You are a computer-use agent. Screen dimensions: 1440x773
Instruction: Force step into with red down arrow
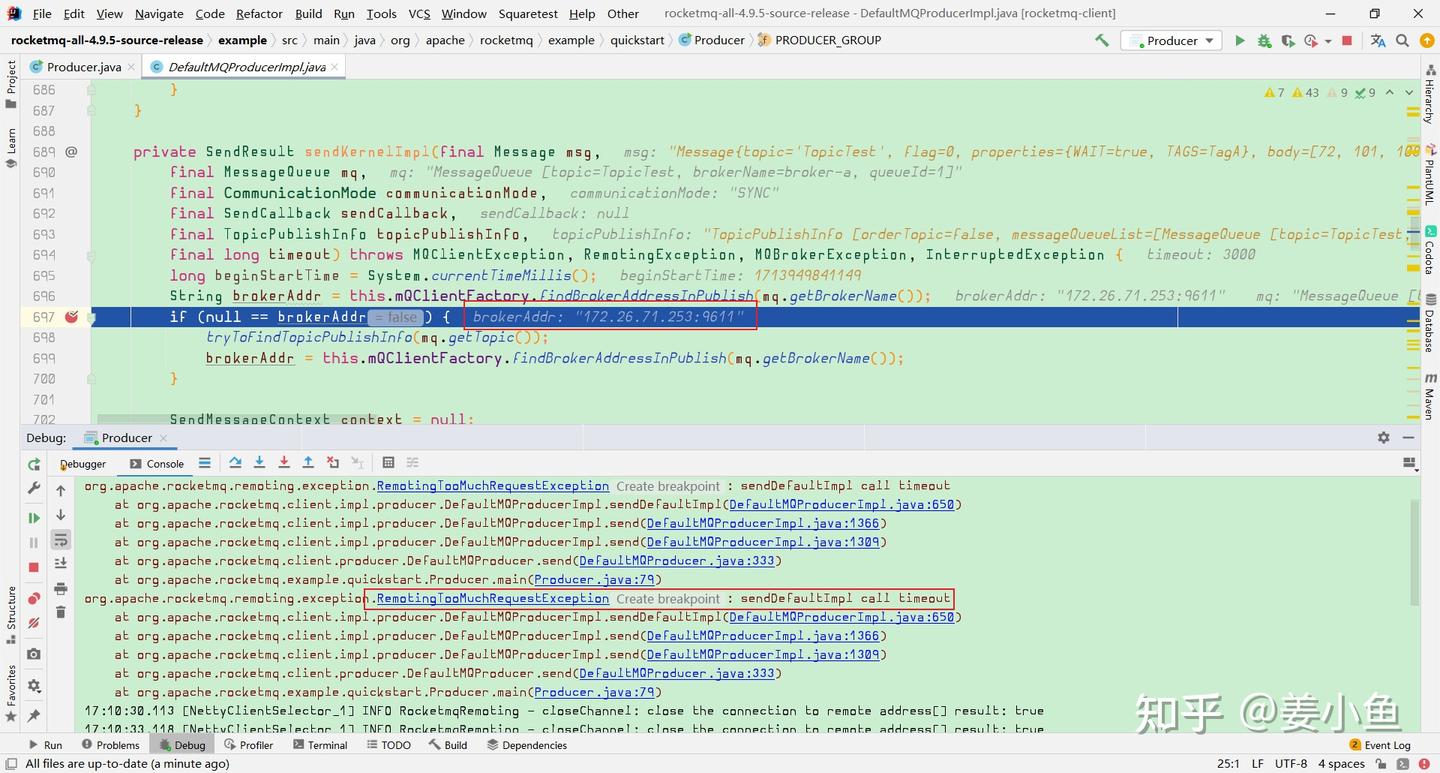284,463
